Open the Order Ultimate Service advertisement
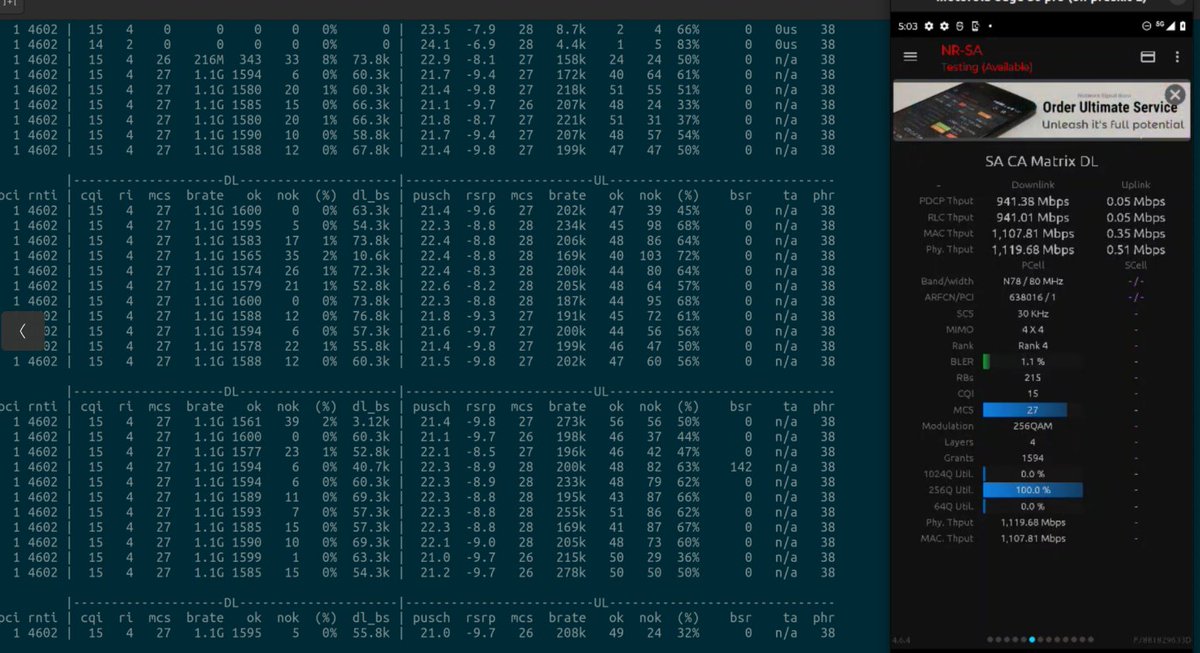Viewport: 1200px width, 653px height. (1039, 111)
